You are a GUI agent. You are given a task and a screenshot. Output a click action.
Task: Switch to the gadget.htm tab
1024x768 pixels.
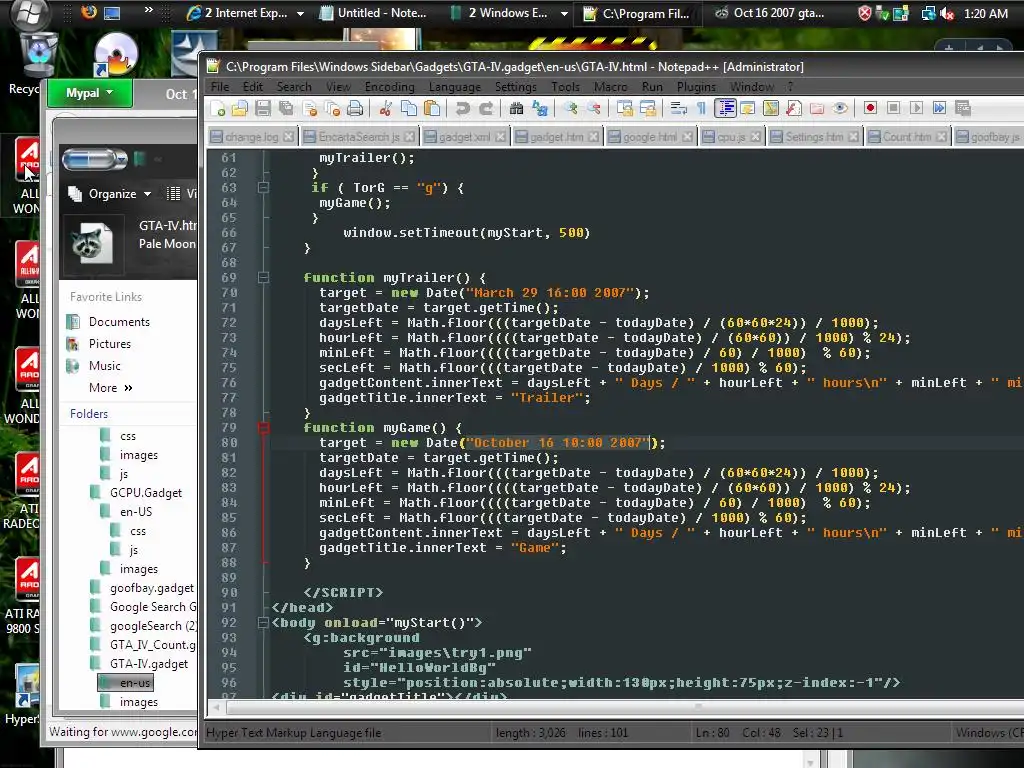pyautogui.click(x=556, y=137)
